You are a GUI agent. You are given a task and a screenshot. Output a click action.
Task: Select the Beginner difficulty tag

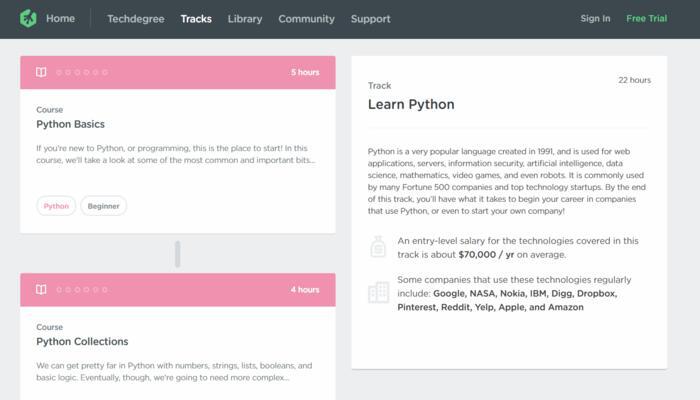(x=104, y=206)
